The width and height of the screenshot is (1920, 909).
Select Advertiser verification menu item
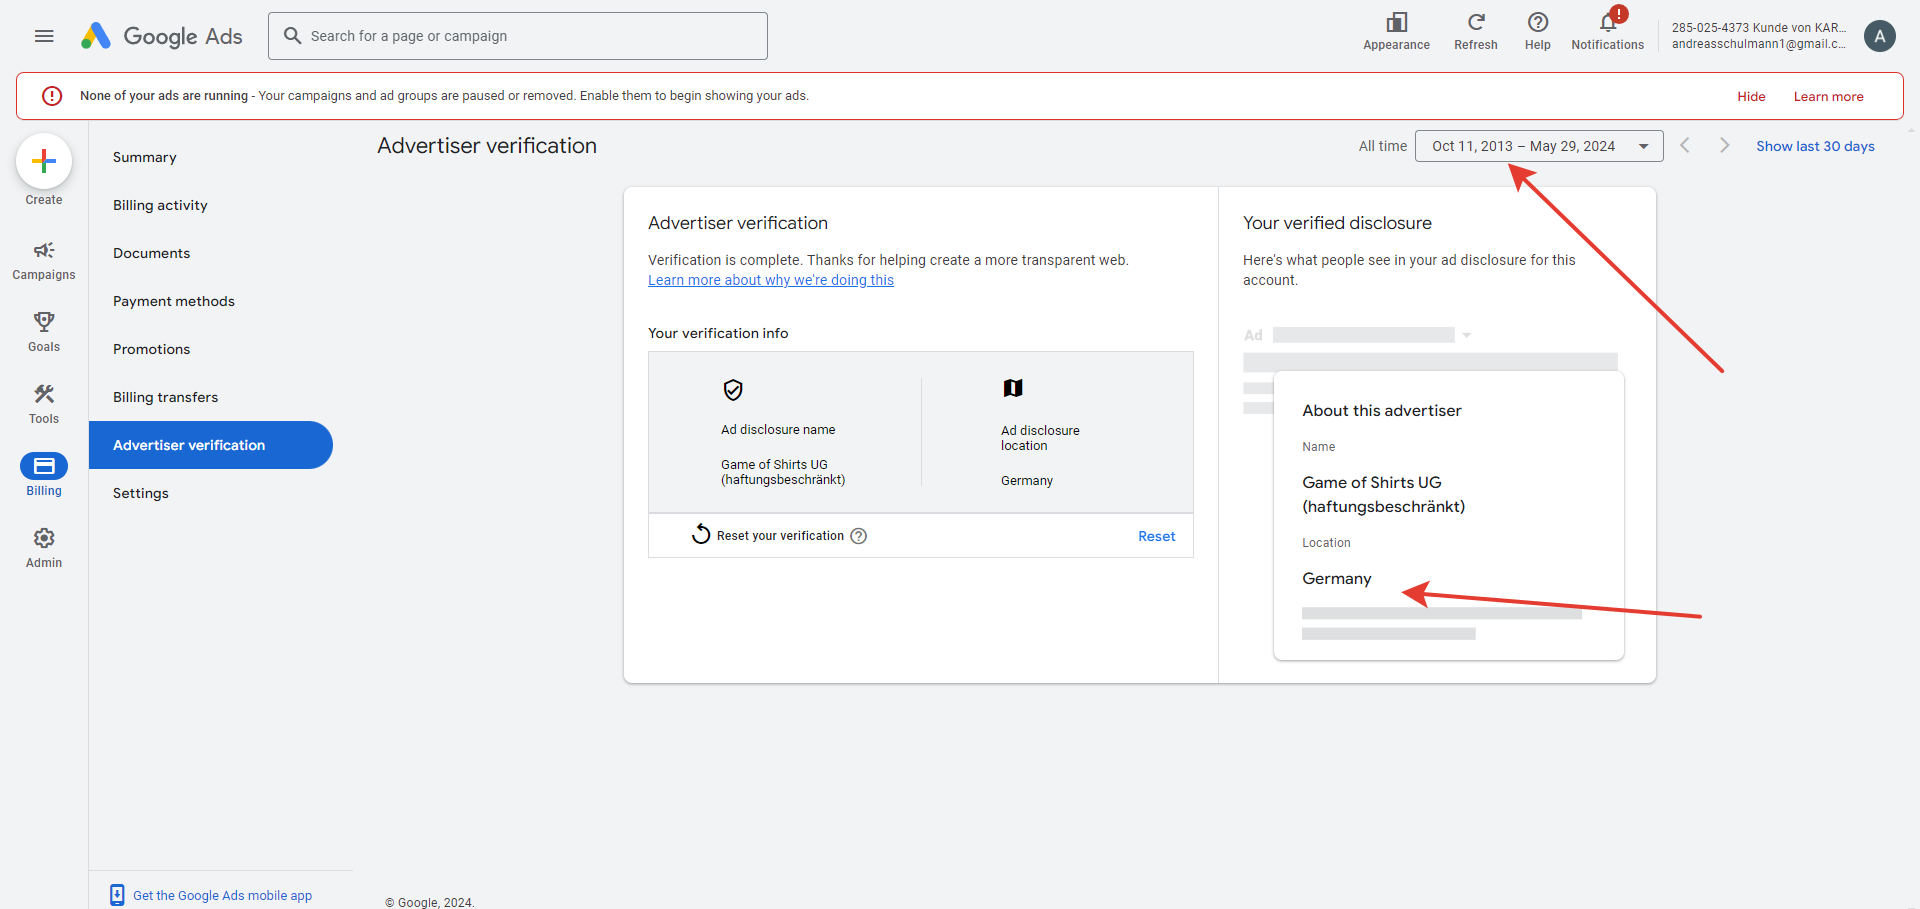tap(210, 445)
